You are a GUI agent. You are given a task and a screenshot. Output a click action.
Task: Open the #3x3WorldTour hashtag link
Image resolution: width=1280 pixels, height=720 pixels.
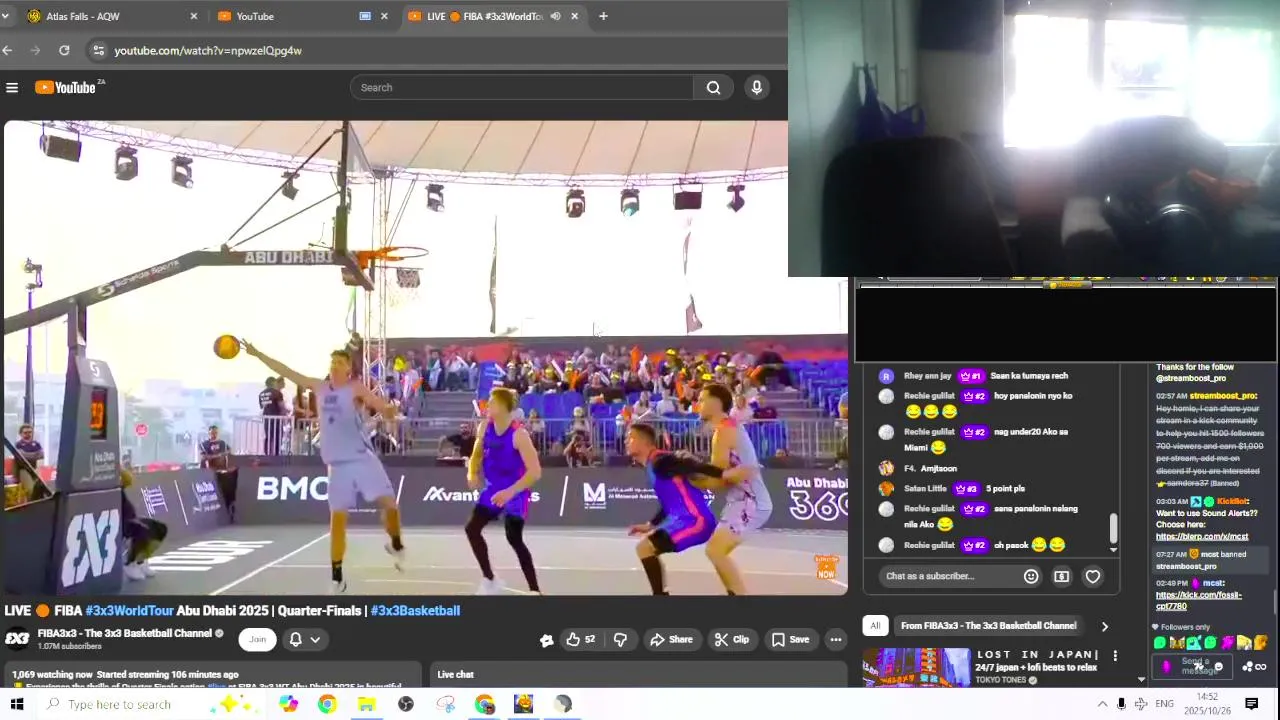[x=129, y=610]
